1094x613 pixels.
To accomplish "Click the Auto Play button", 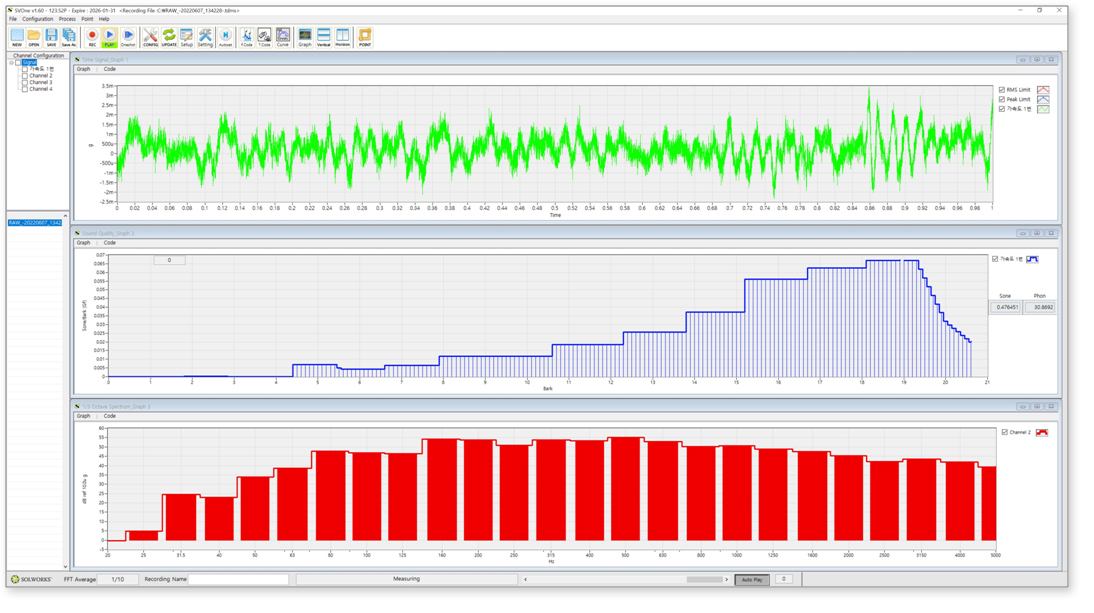I will click(x=752, y=579).
